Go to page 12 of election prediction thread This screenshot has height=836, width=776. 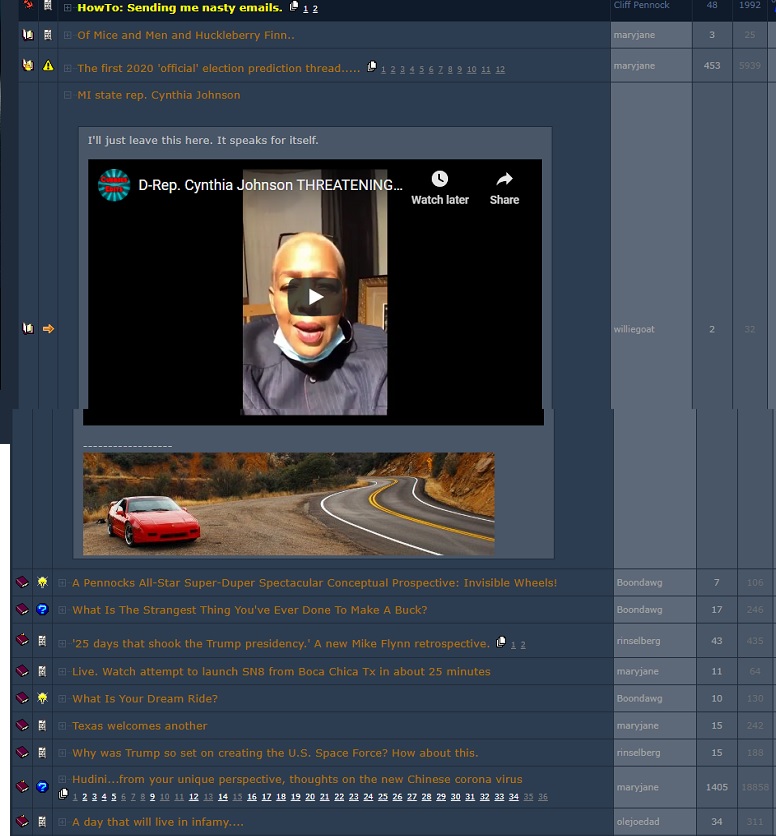499,70
